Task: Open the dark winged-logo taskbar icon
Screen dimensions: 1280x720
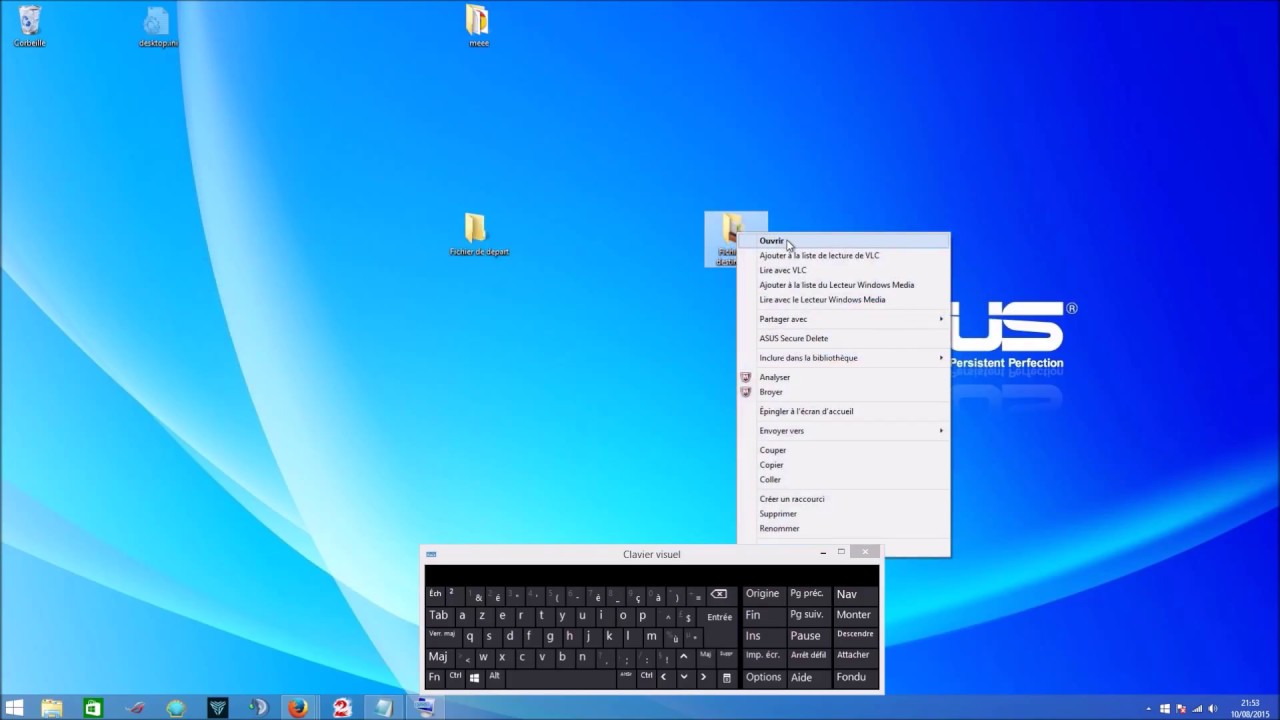Action: coord(217,708)
